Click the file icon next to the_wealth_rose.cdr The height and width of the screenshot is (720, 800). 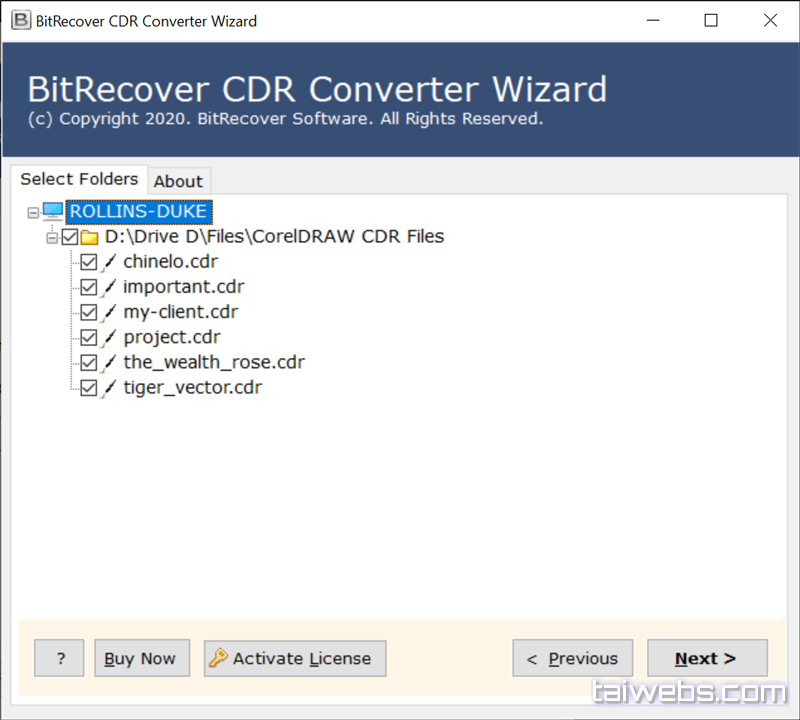point(108,363)
